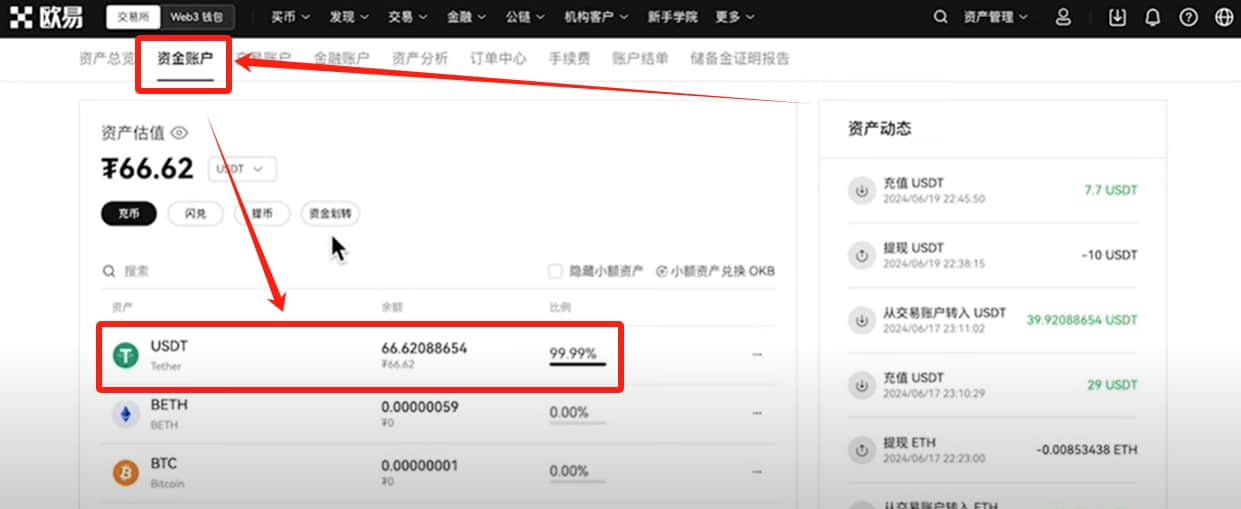
Task: Check the 隐藏小额资产 checkbox
Action: coord(555,271)
